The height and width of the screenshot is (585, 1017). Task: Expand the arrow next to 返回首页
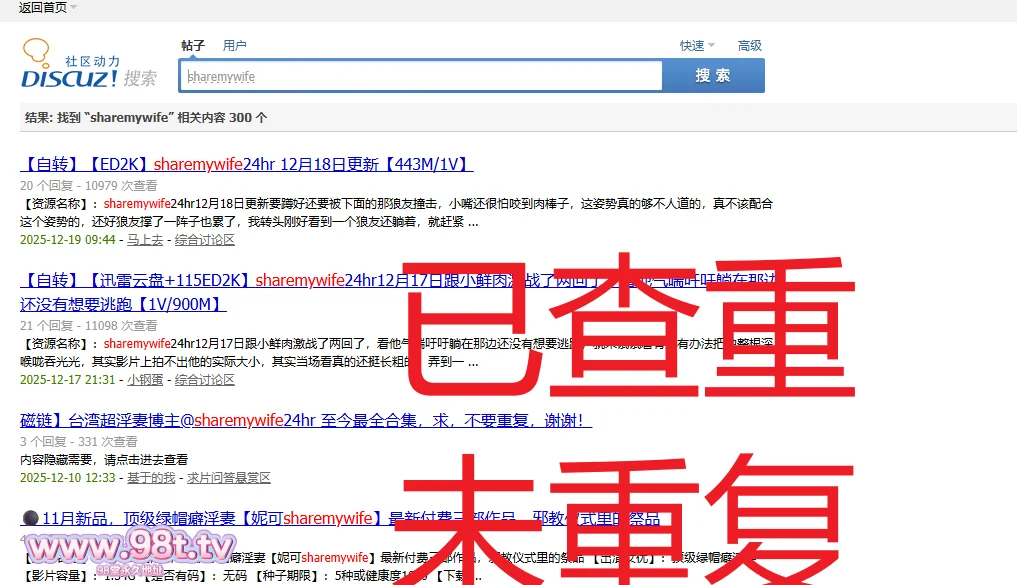point(74,8)
